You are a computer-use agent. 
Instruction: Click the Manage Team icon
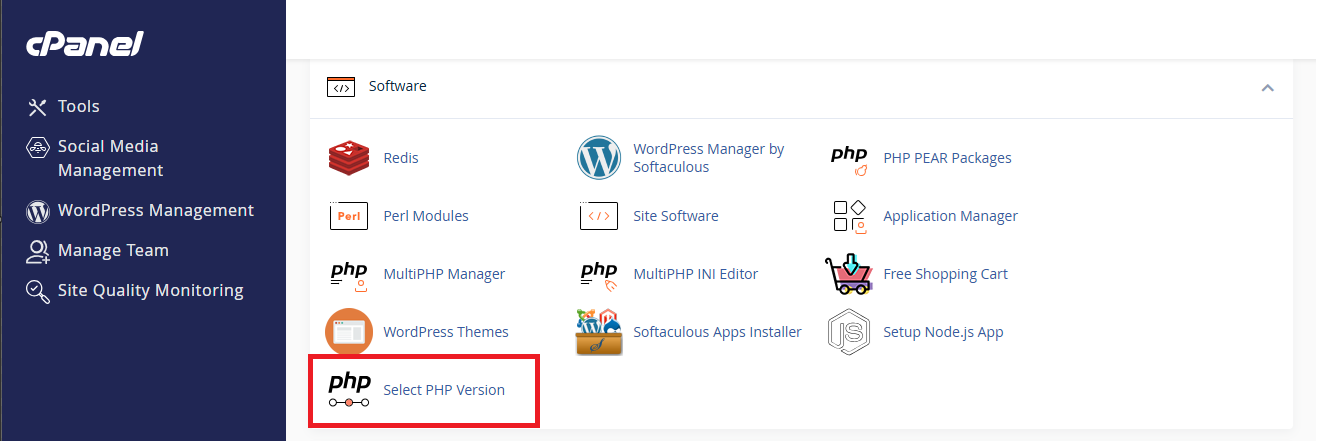(x=38, y=251)
